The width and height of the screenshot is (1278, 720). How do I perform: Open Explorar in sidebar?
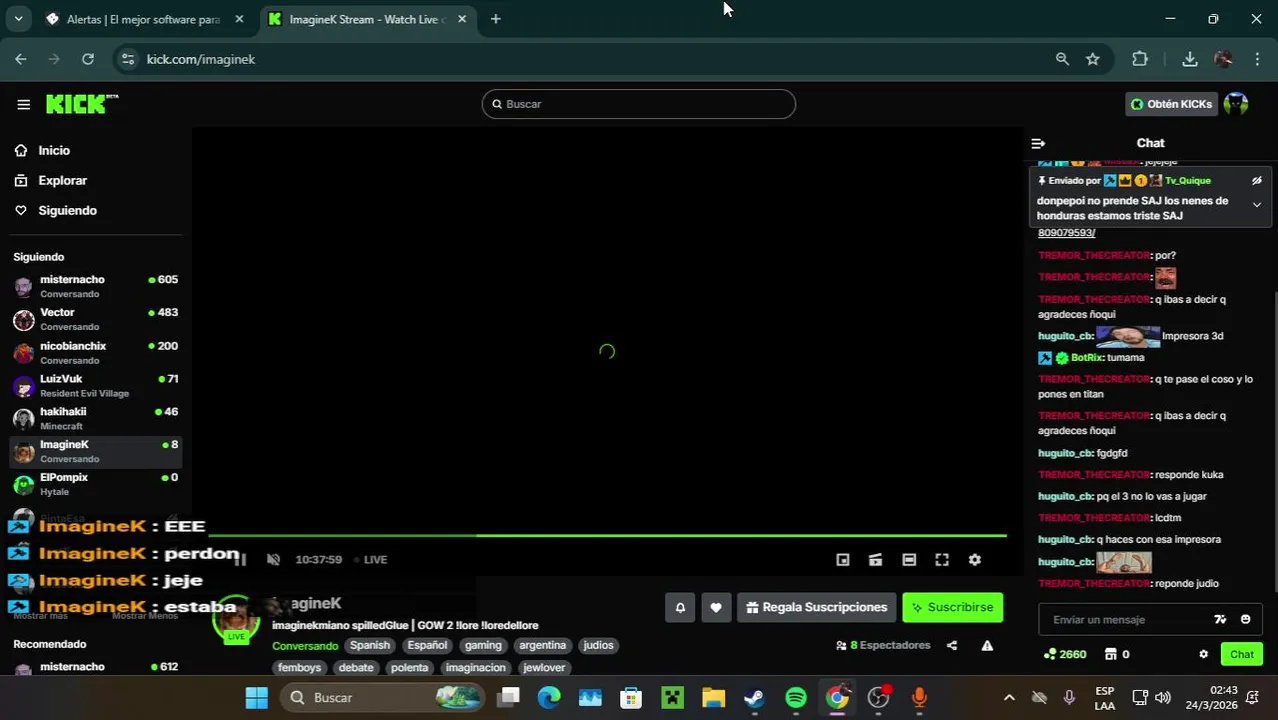coord(62,180)
